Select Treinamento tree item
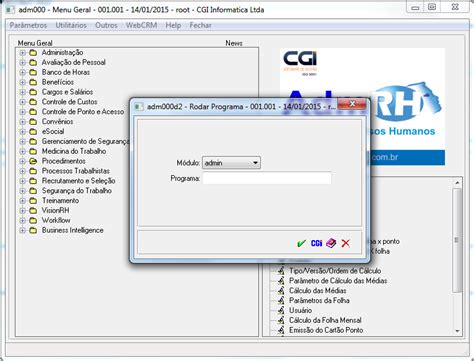The image size is (474, 361). click(x=60, y=201)
